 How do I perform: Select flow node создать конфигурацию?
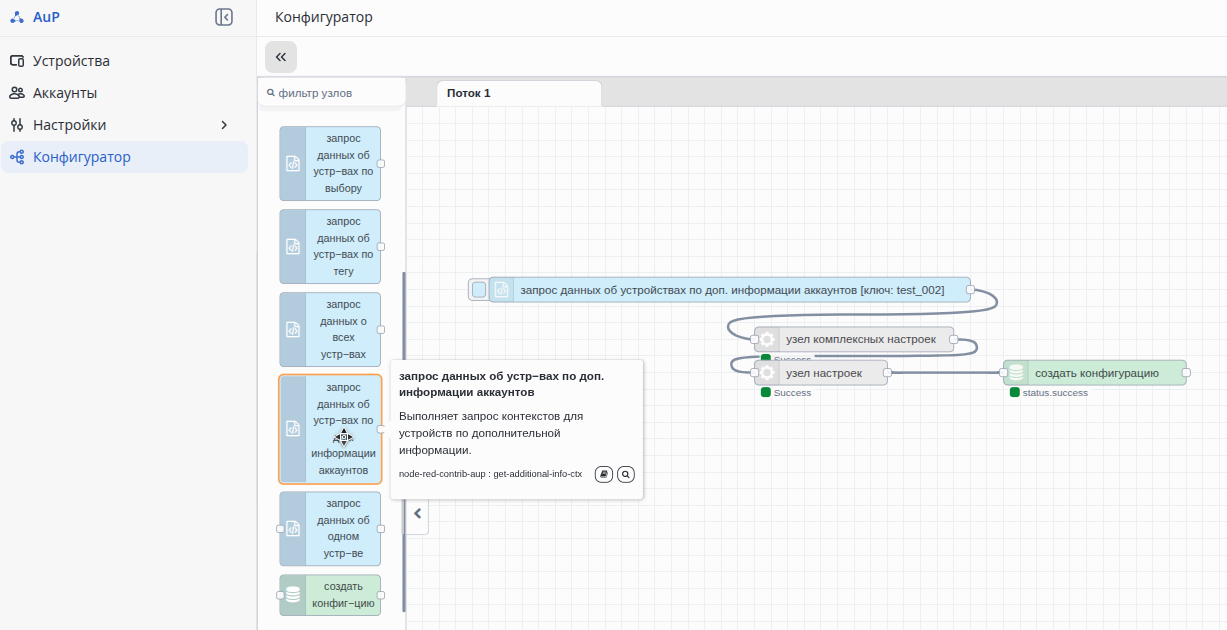1095,373
